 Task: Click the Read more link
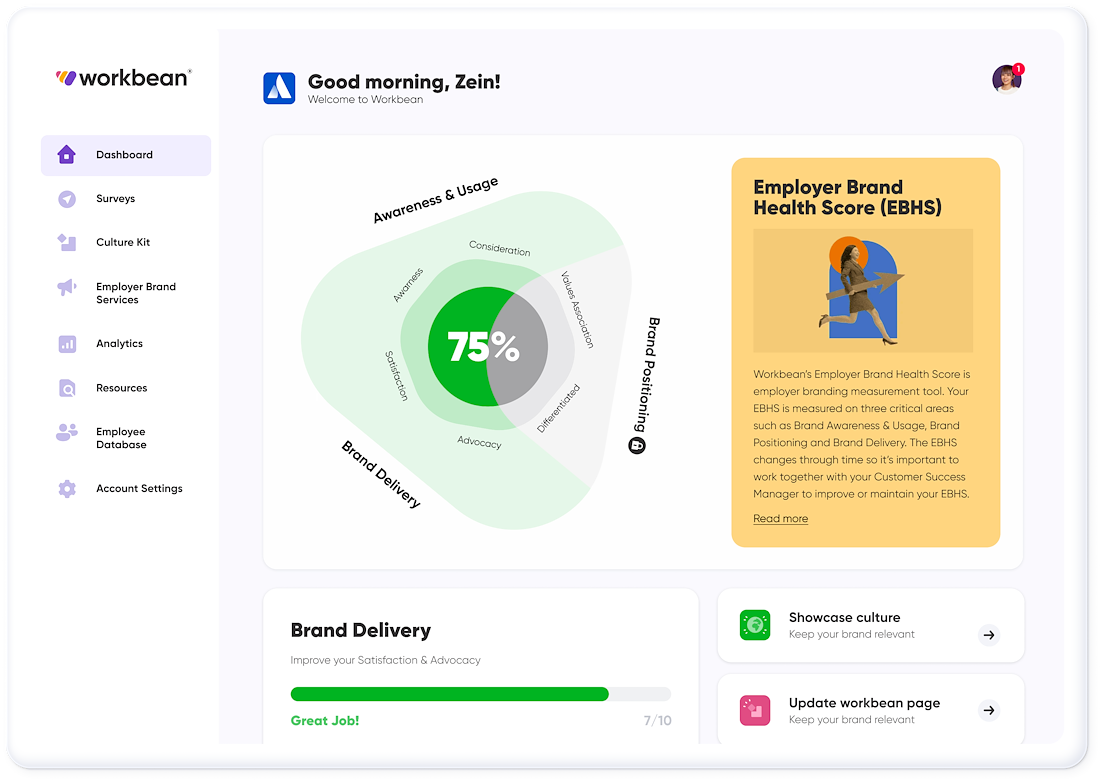[x=780, y=519]
